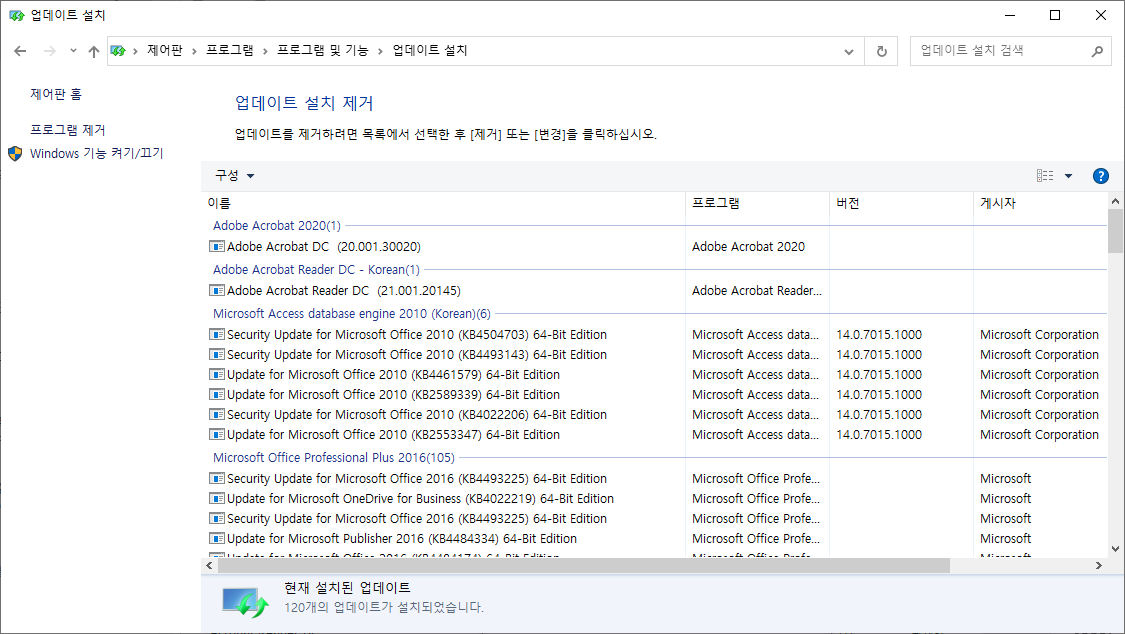The width and height of the screenshot is (1125, 634).
Task: Click the 현재 설치된 업데이트 details icon
Action: coord(245,602)
